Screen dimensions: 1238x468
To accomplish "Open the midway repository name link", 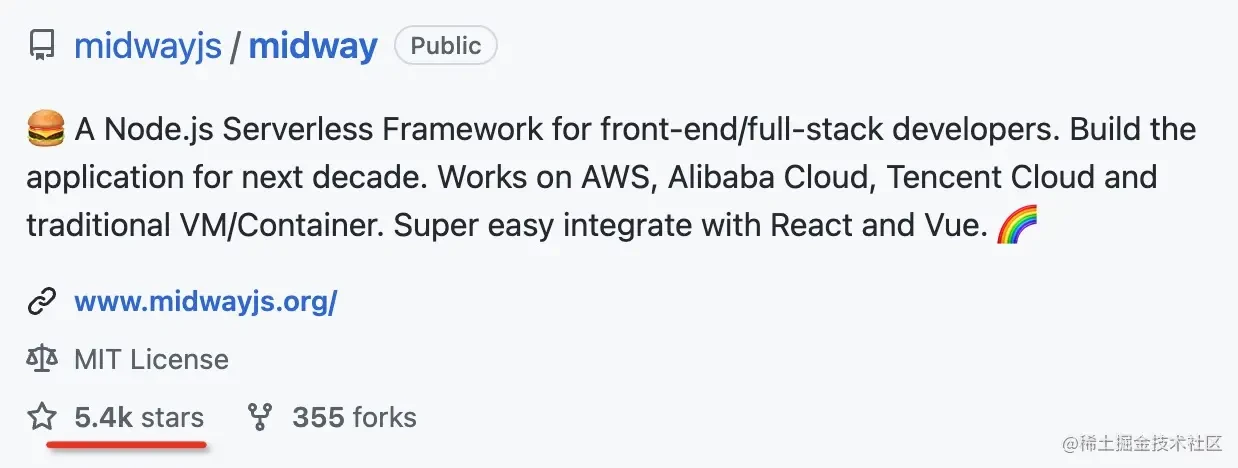I will pyautogui.click(x=313, y=47).
